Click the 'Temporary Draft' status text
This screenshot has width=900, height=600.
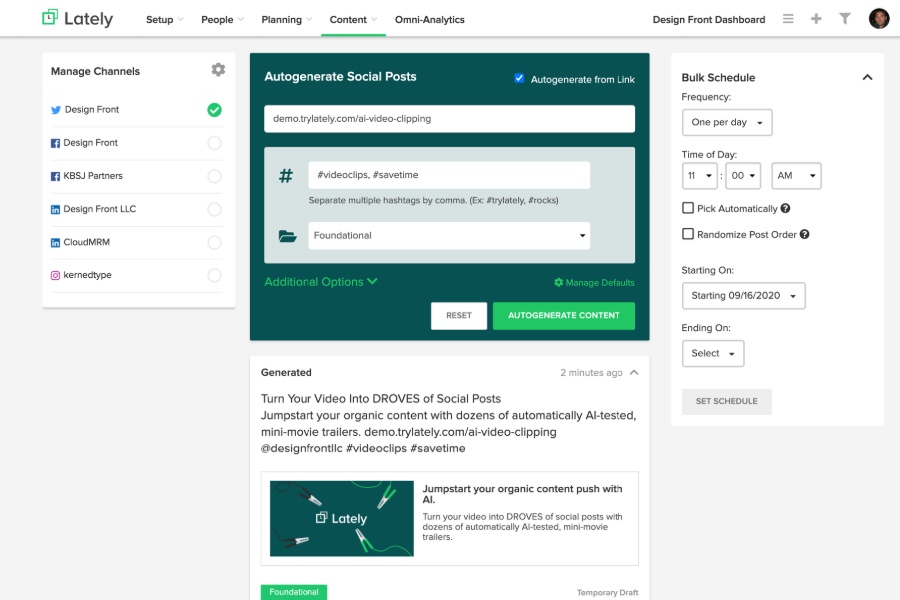point(607,593)
